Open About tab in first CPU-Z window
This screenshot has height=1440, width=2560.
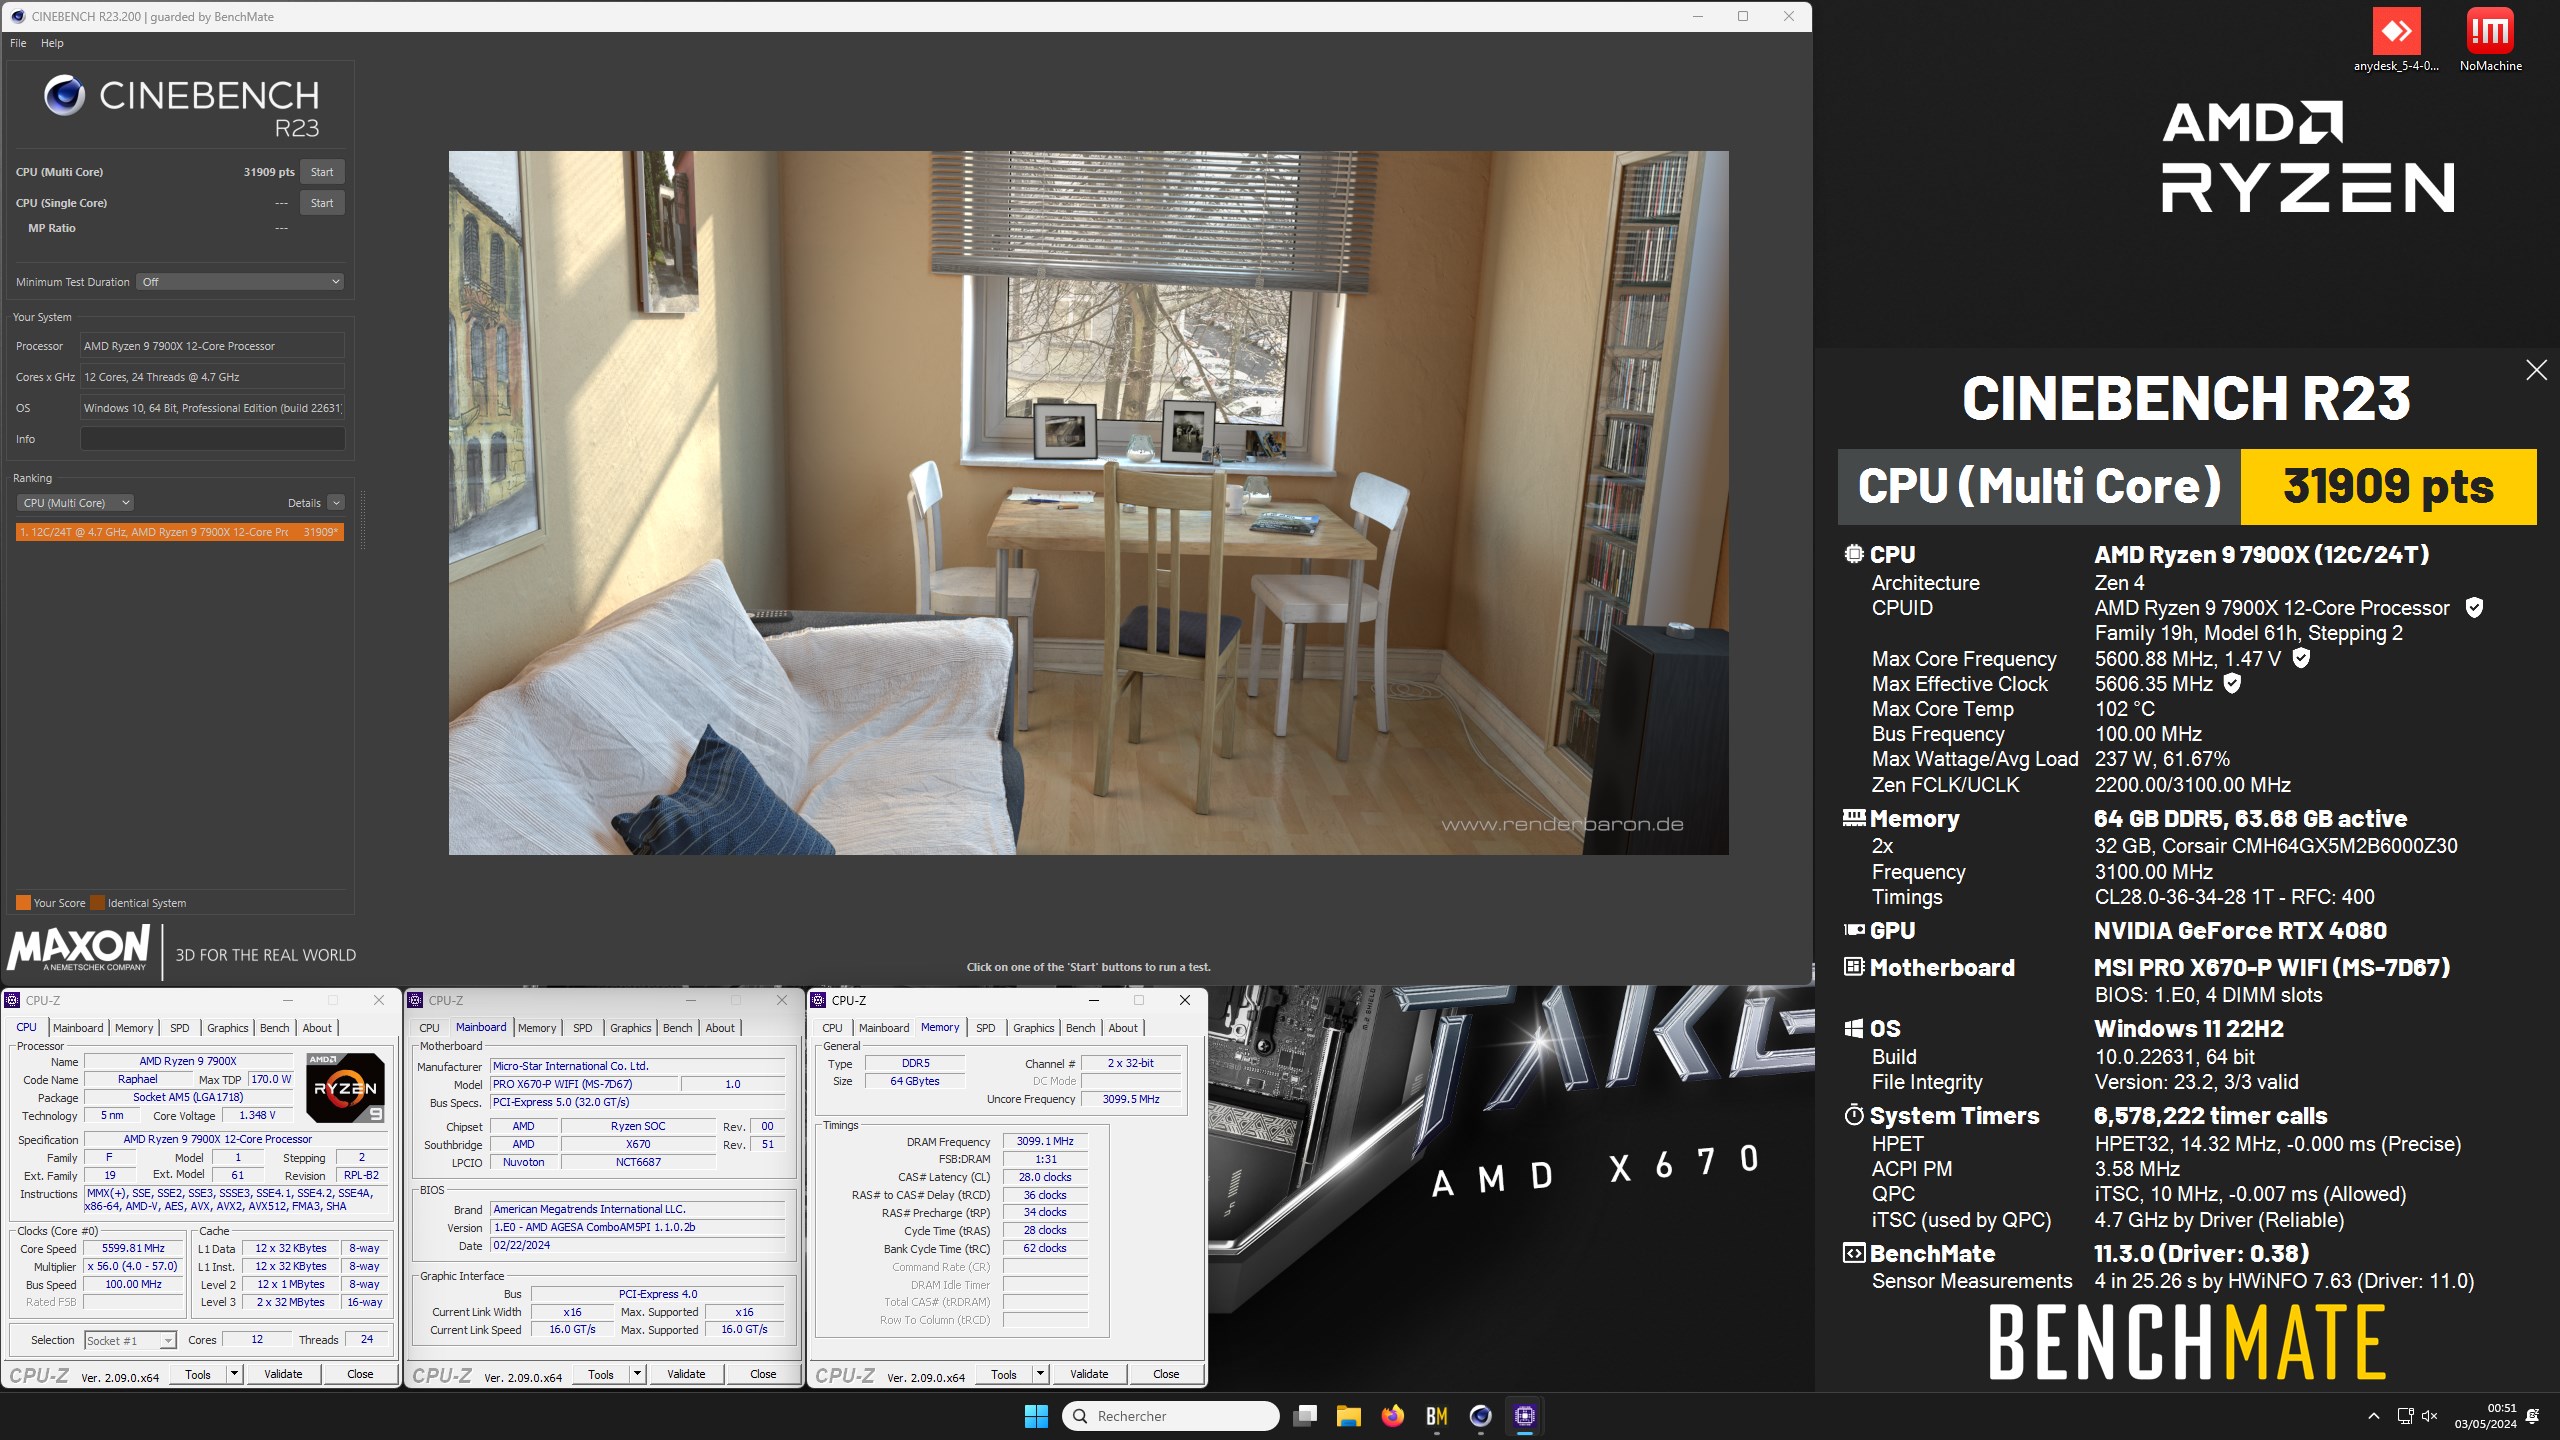317,1028
